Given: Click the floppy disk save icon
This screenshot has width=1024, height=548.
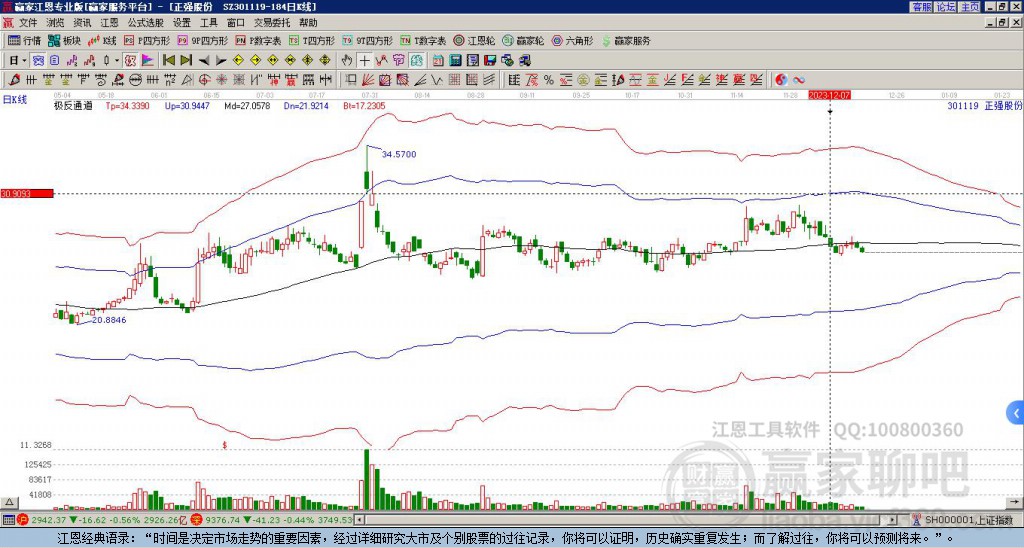Looking at the screenshot, I should pos(490,61).
